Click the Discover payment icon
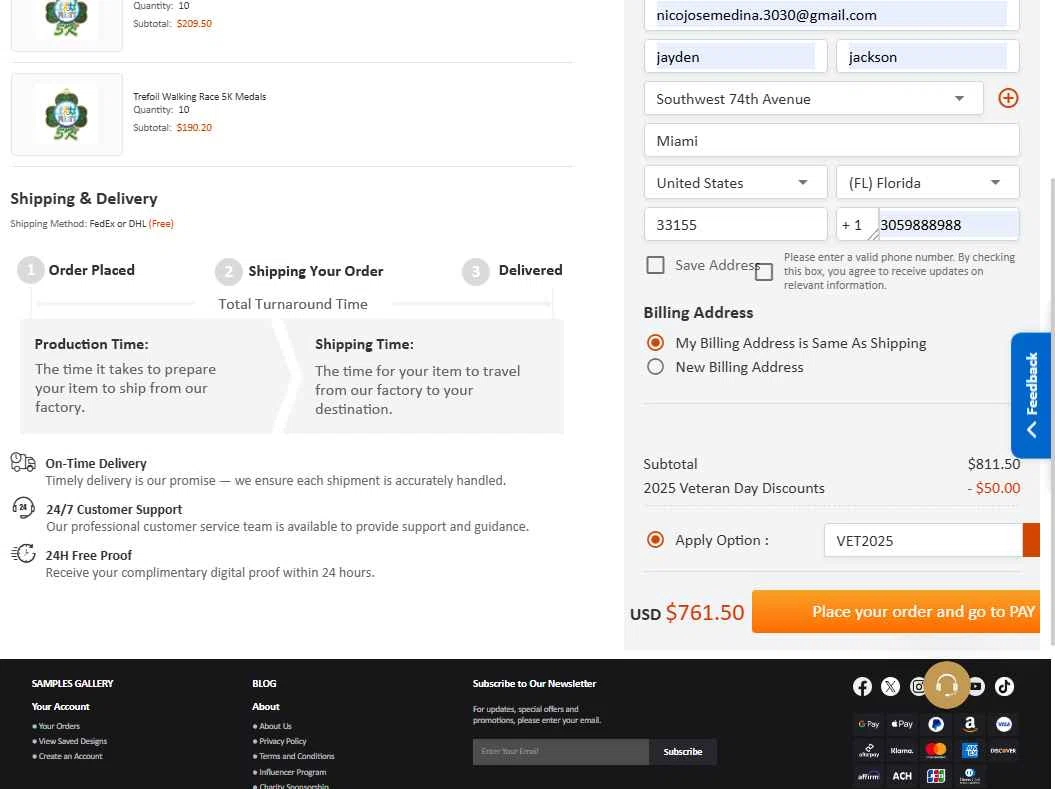The height and width of the screenshot is (789, 1055). click(x=1003, y=750)
